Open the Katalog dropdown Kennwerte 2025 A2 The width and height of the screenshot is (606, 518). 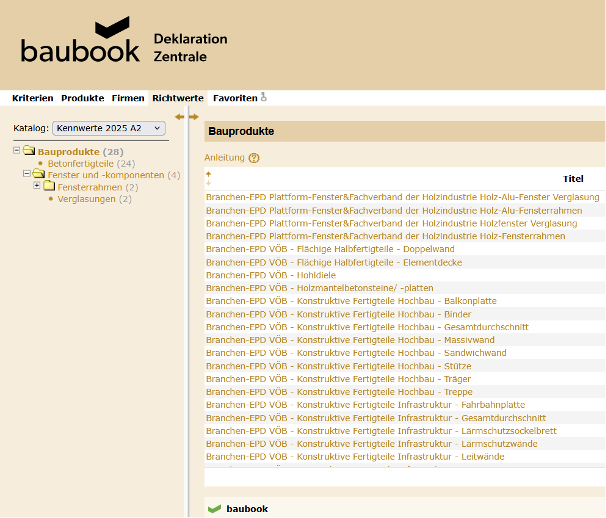click(x=109, y=128)
